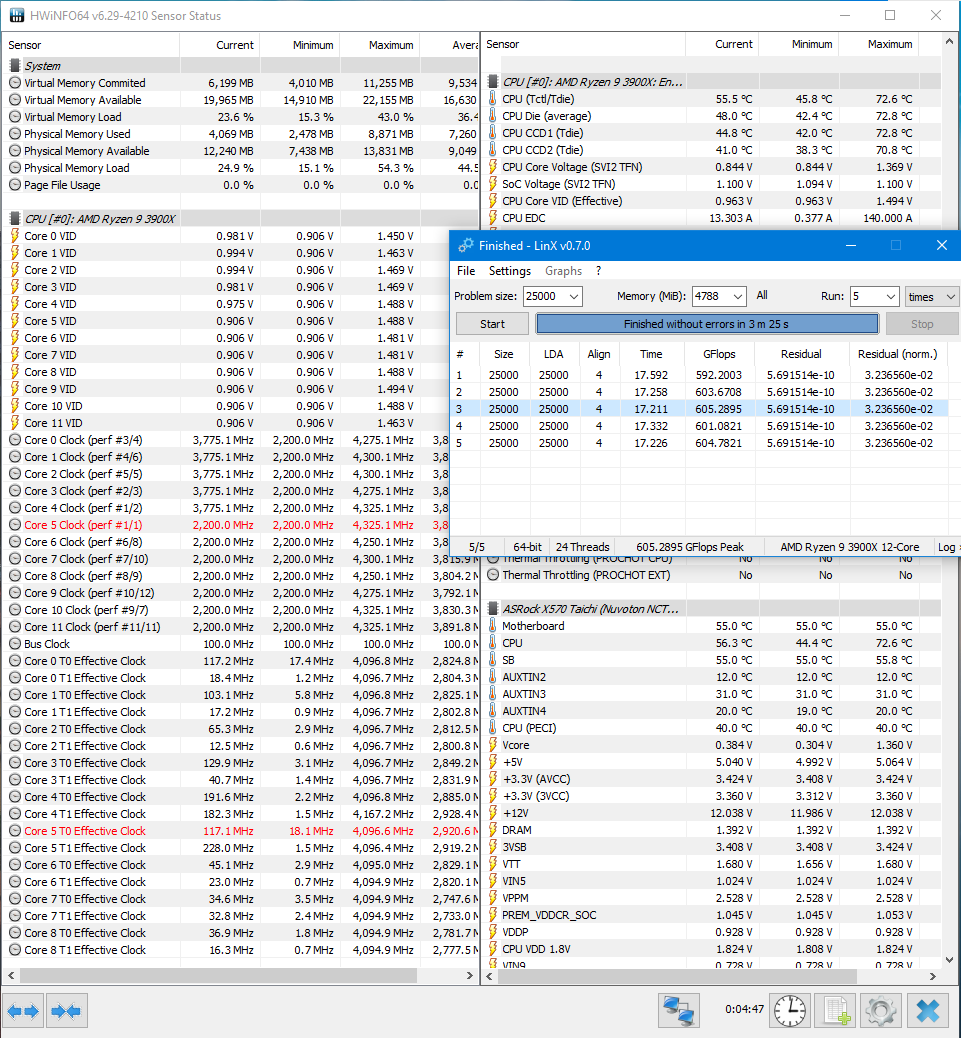961x1038 pixels.
Task: Click the clock reset timer icon
Action: click(x=790, y=1011)
